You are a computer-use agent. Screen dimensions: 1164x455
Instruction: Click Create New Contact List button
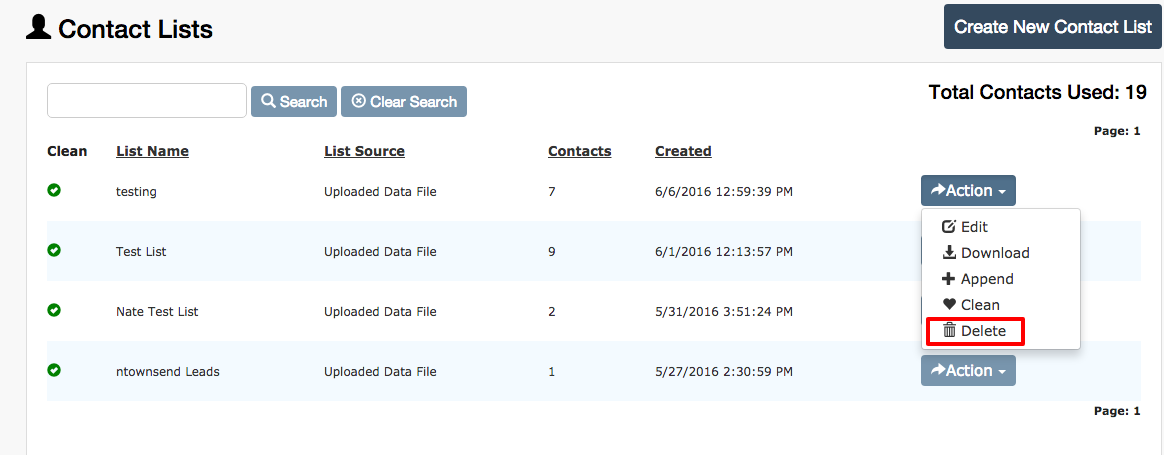1053,27
